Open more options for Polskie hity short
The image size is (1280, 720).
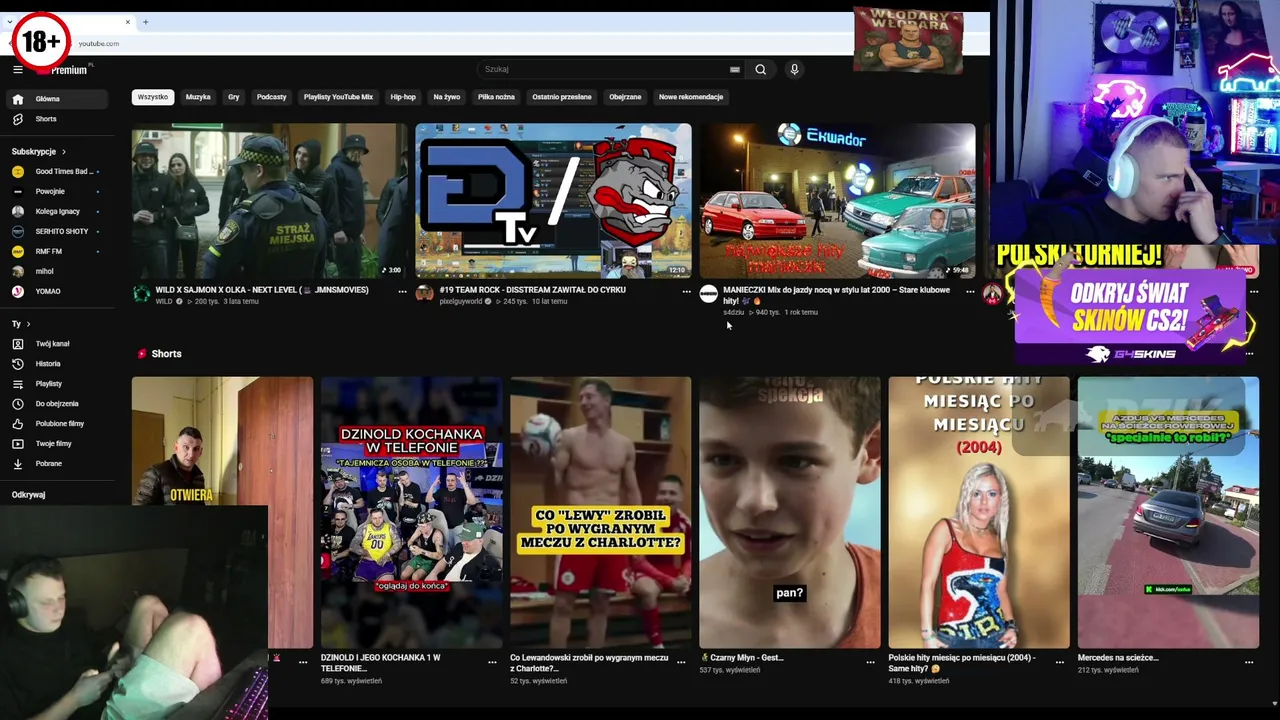tap(1060, 662)
